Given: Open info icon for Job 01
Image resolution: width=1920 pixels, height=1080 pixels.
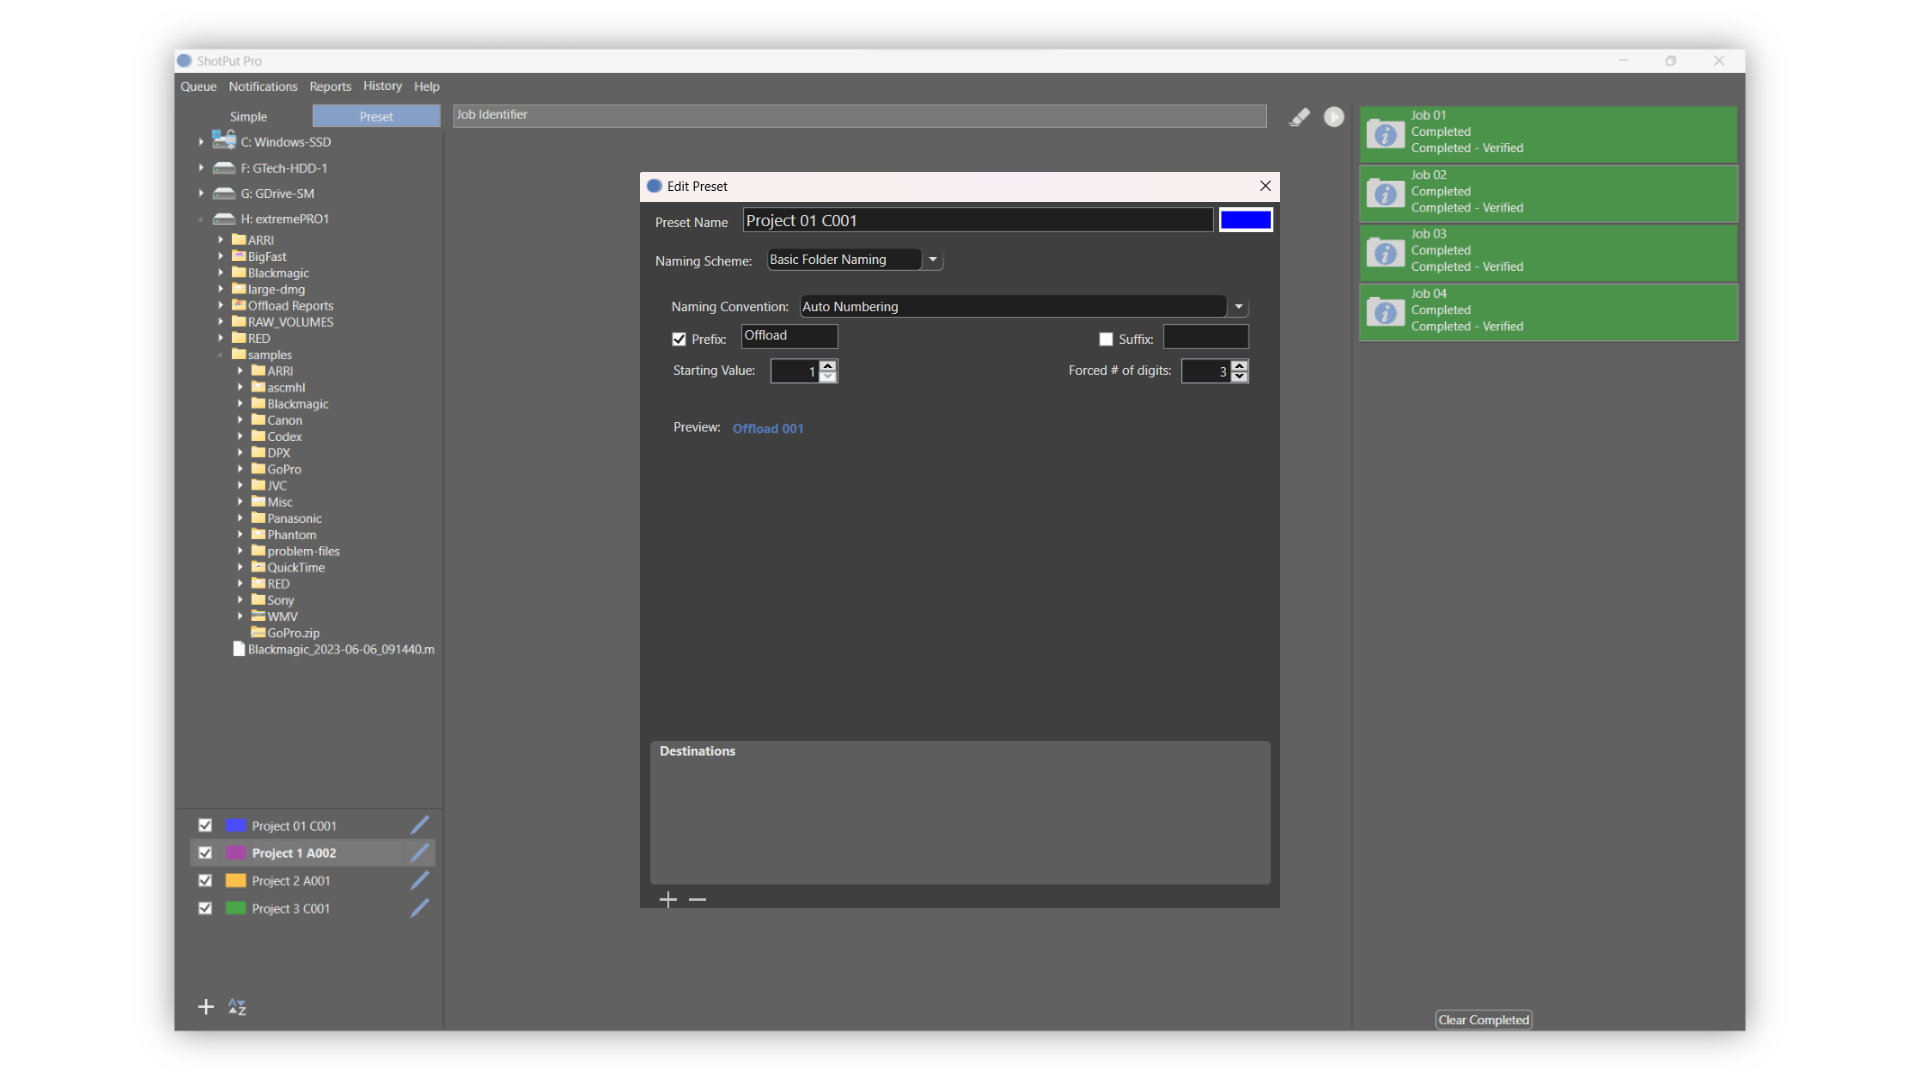Looking at the screenshot, I should pyautogui.click(x=1385, y=134).
